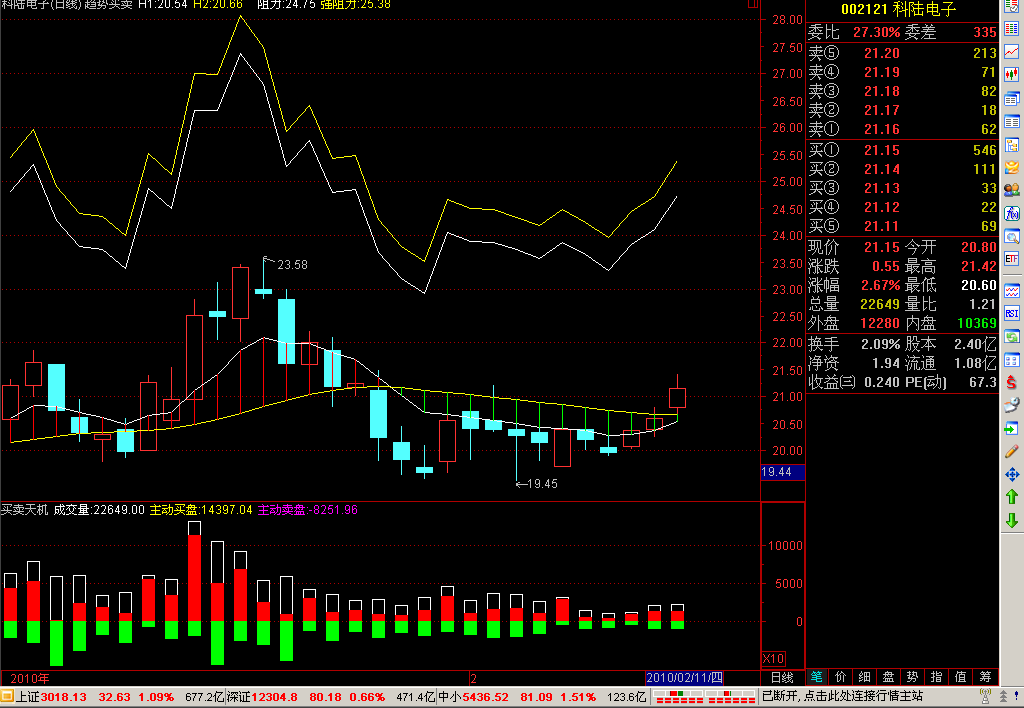Click the 23.58 high price annotation

[292, 265]
